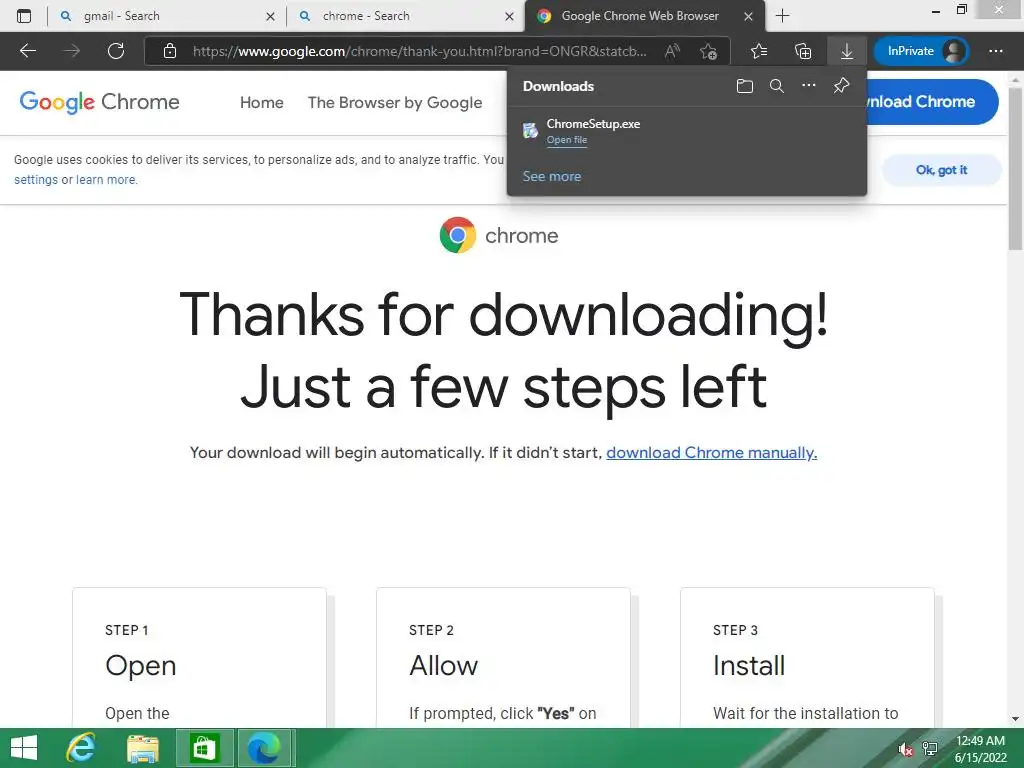Select the Google Chrome Web Browser tab
1024x768 pixels.
(645, 16)
